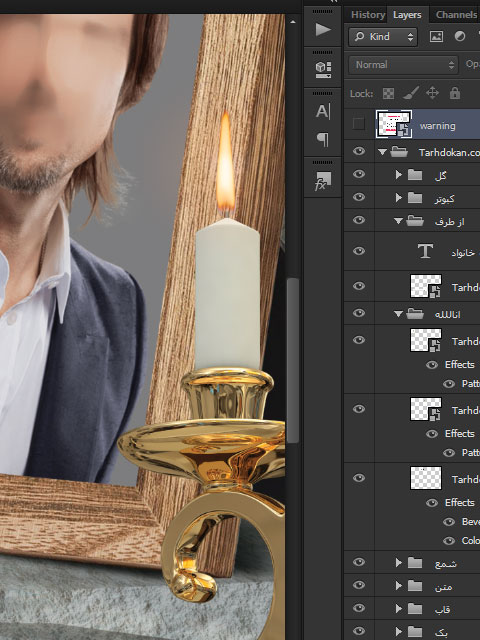
Task: Select the warning layer name
Action: 438,126
